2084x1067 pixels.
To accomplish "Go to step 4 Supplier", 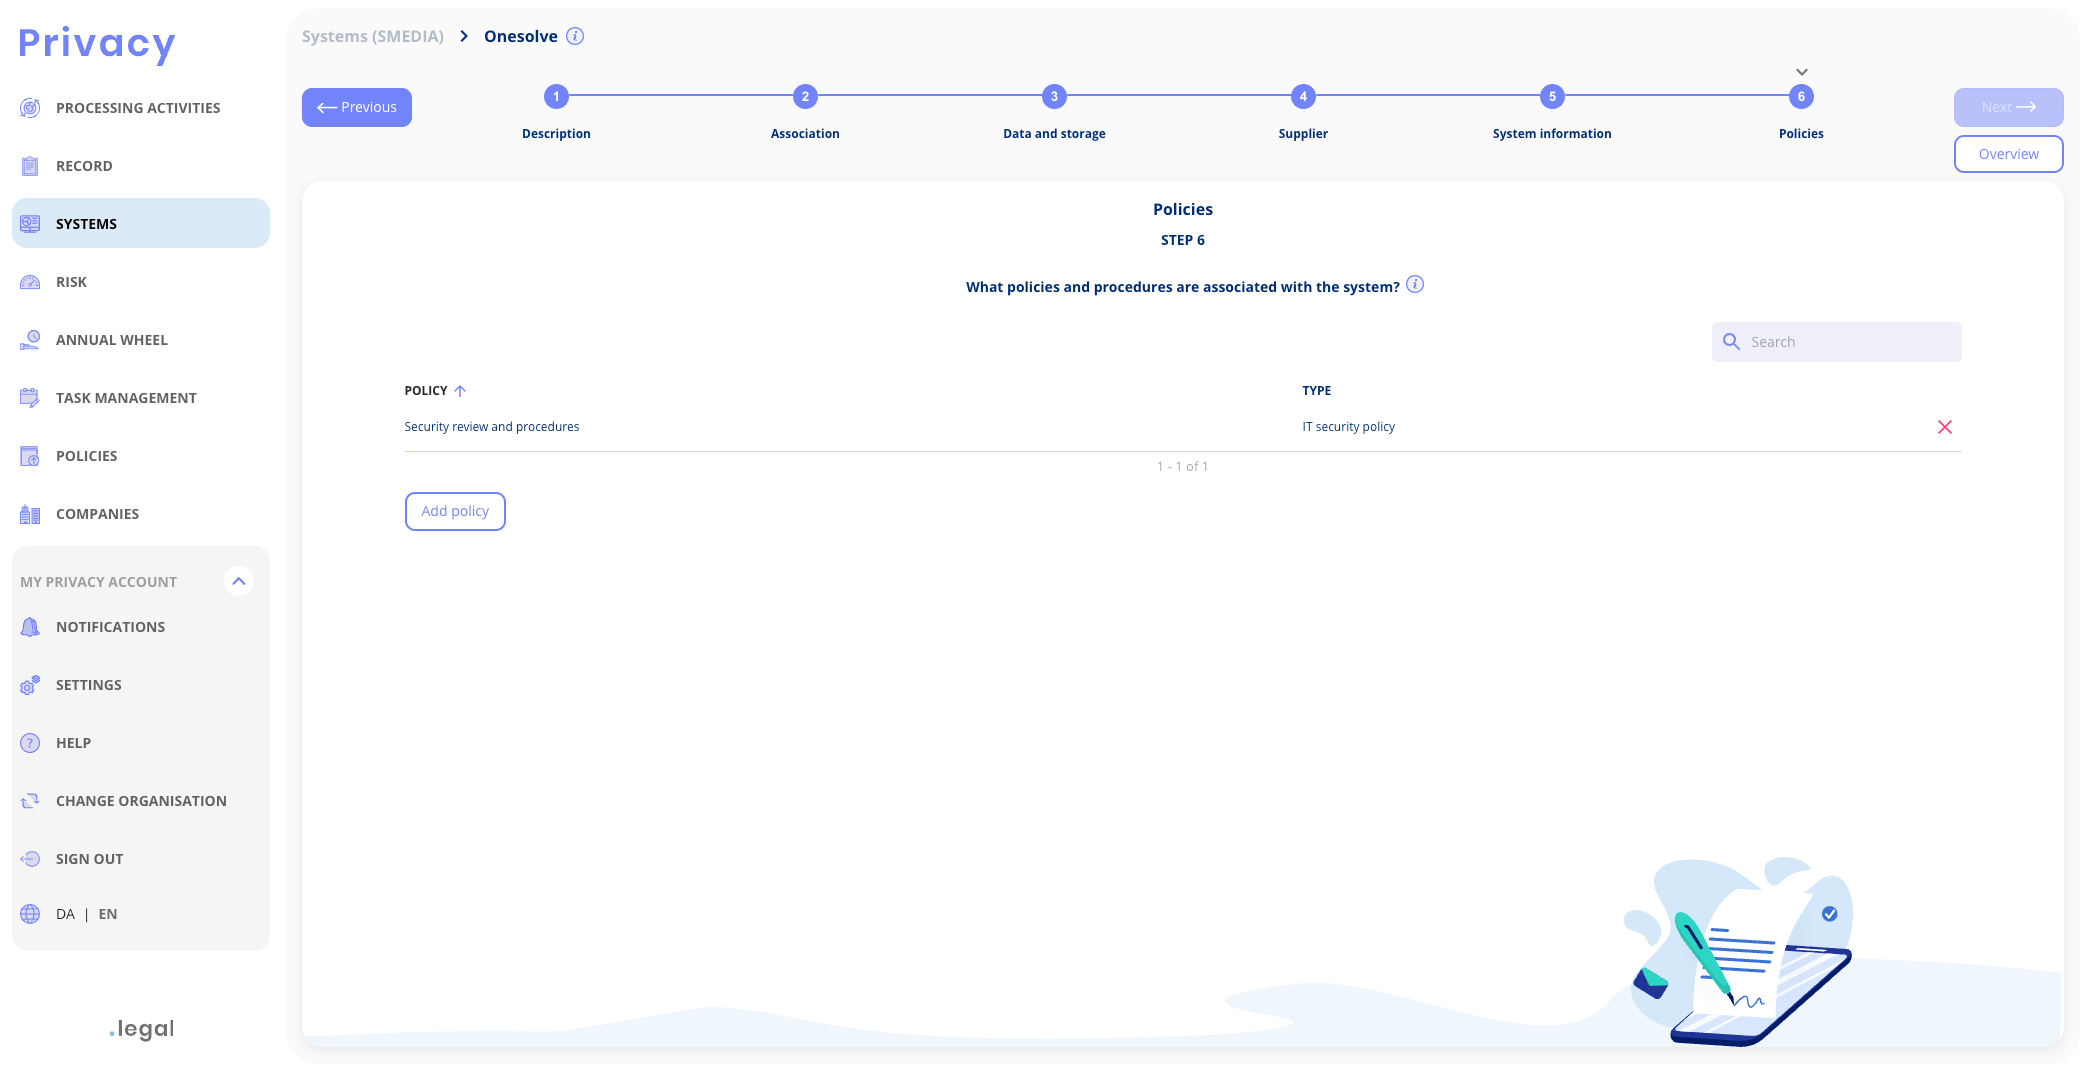I will click(x=1303, y=97).
